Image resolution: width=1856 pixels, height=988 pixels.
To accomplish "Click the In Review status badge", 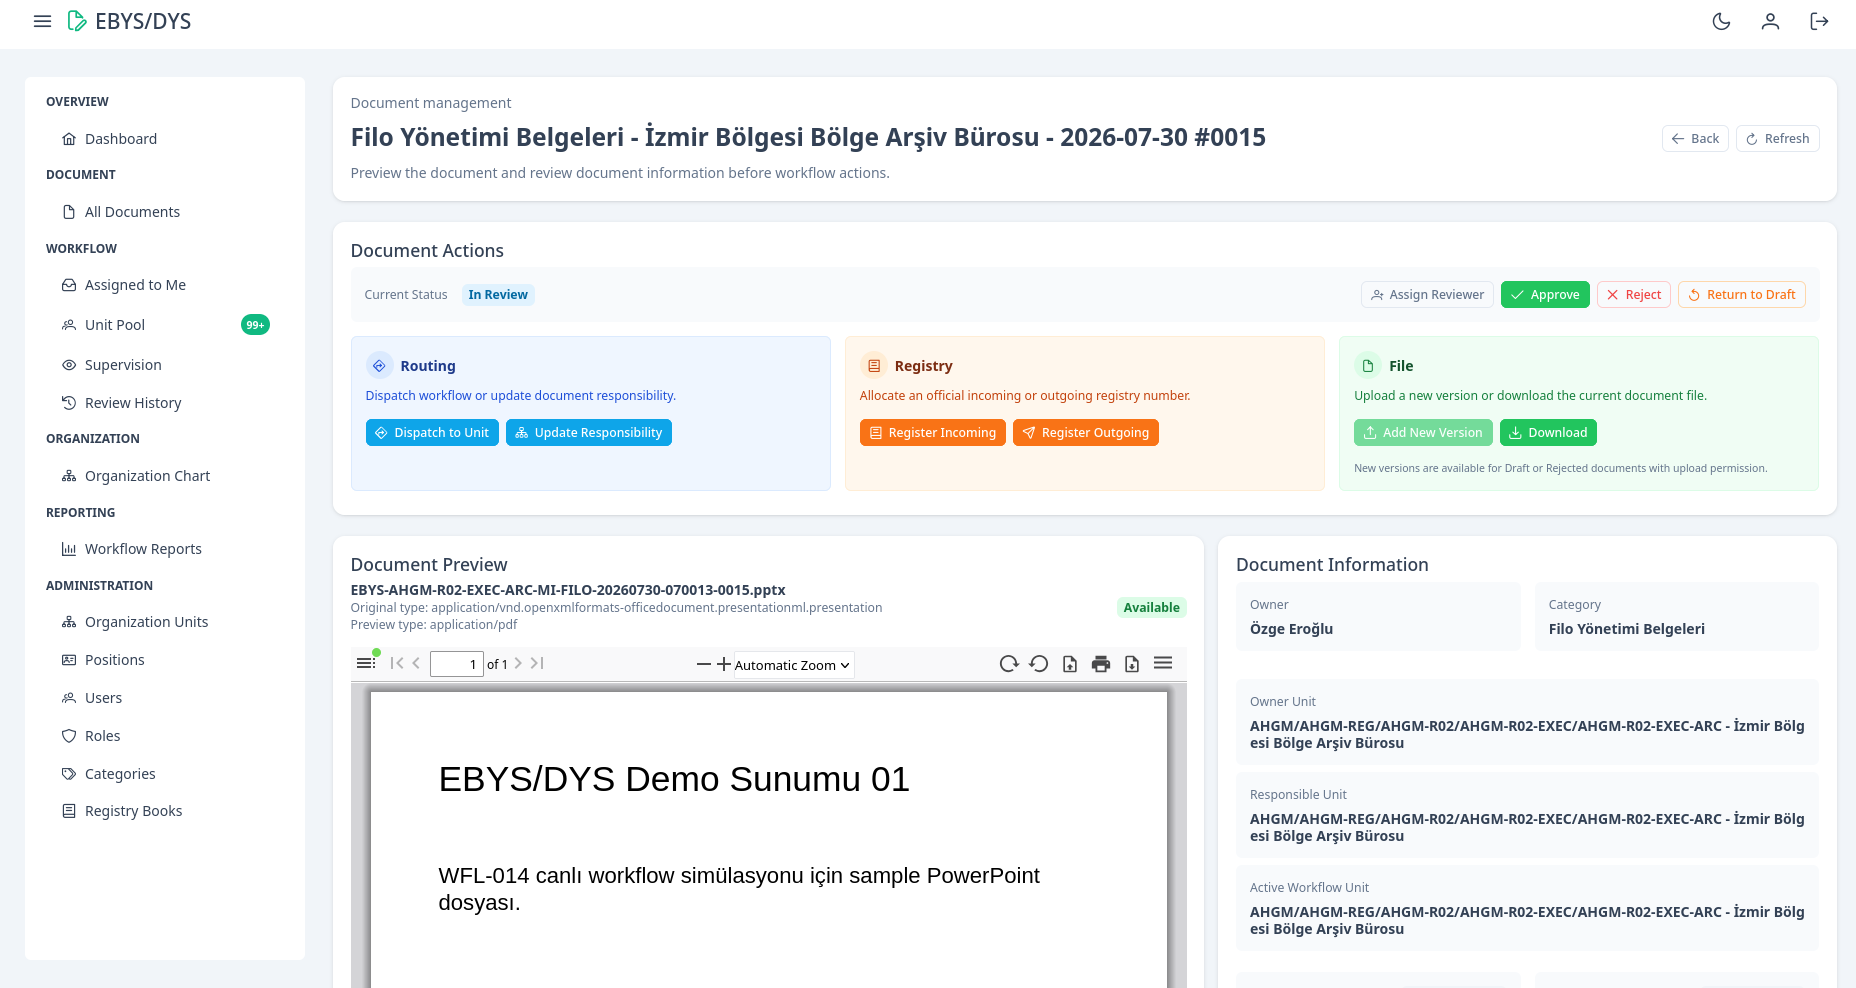I will point(498,295).
